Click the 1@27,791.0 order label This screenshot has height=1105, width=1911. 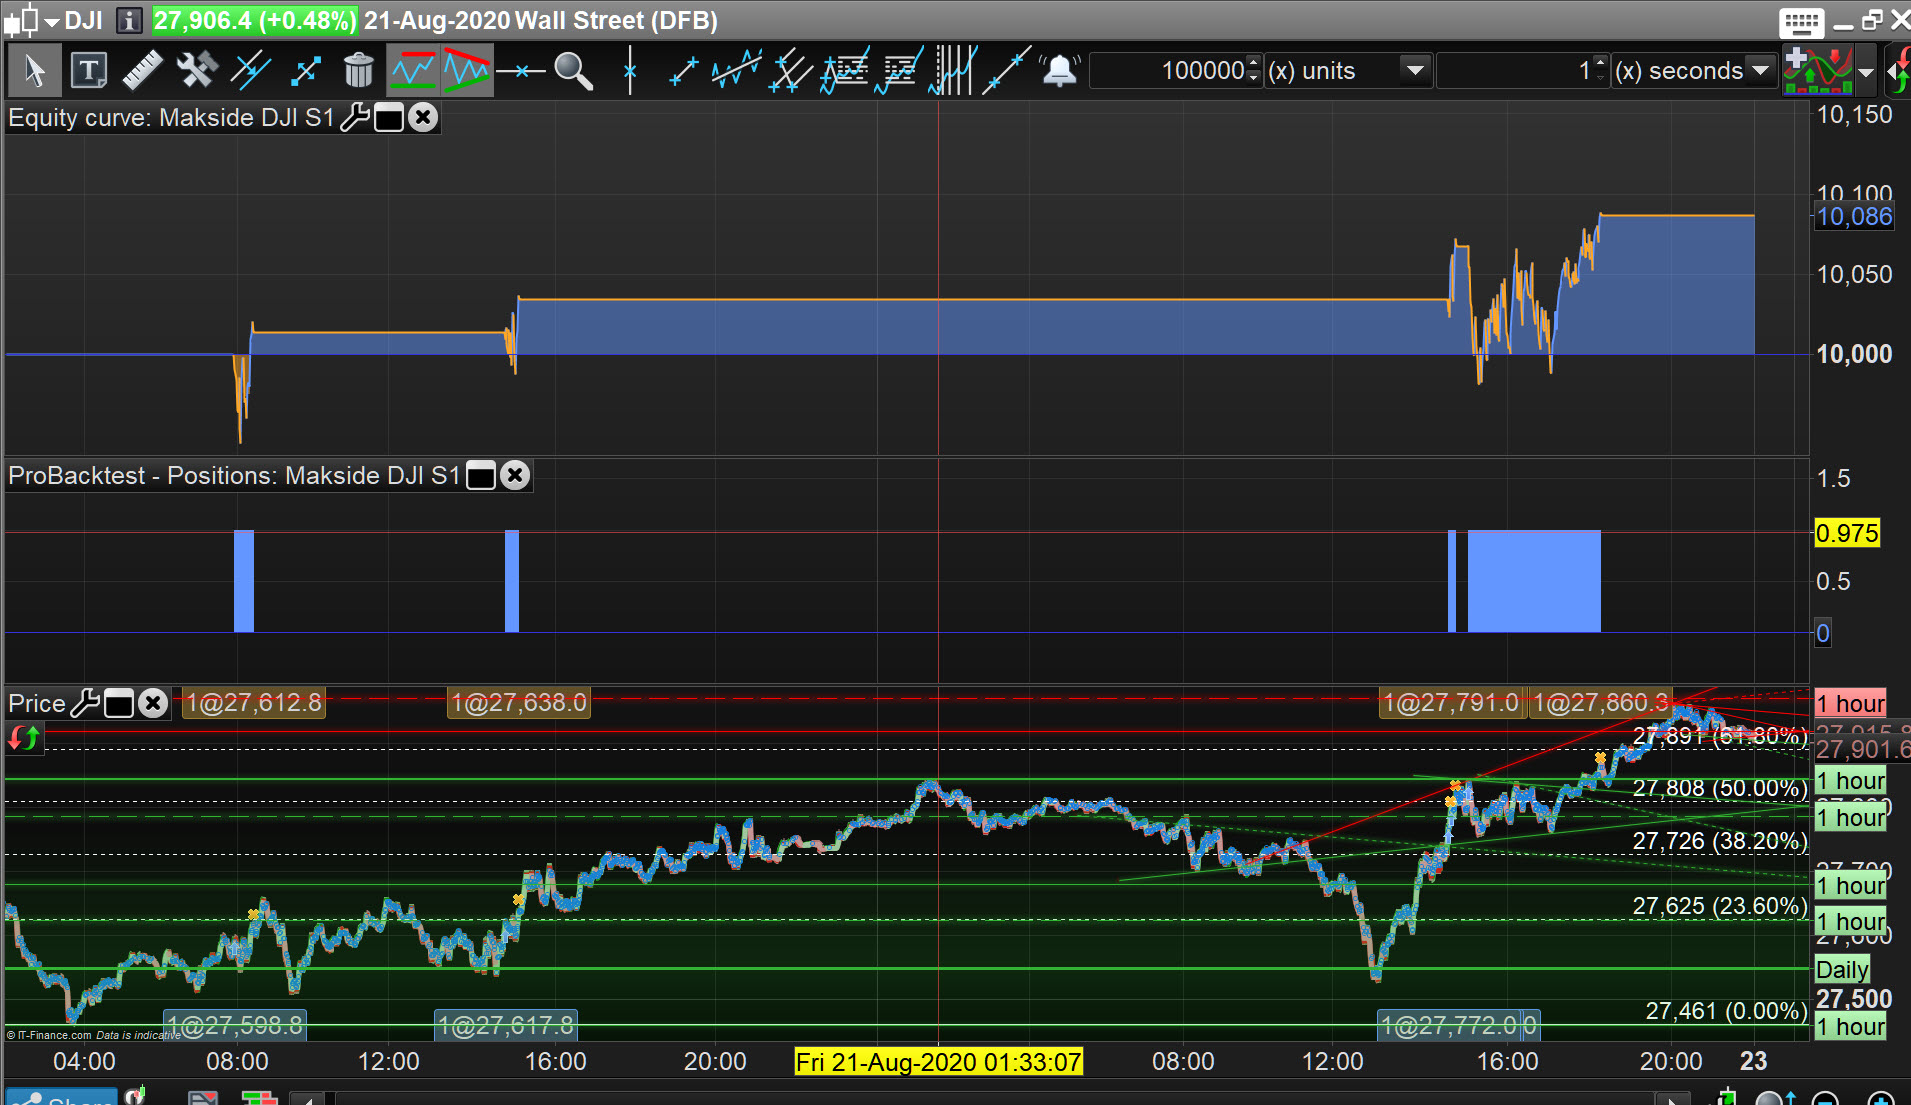[x=1452, y=703]
